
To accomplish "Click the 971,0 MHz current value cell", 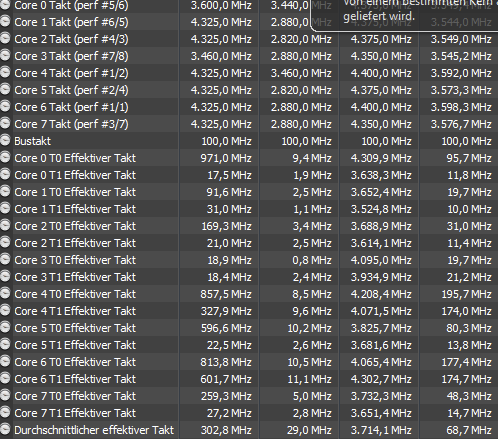I will pos(226,158).
